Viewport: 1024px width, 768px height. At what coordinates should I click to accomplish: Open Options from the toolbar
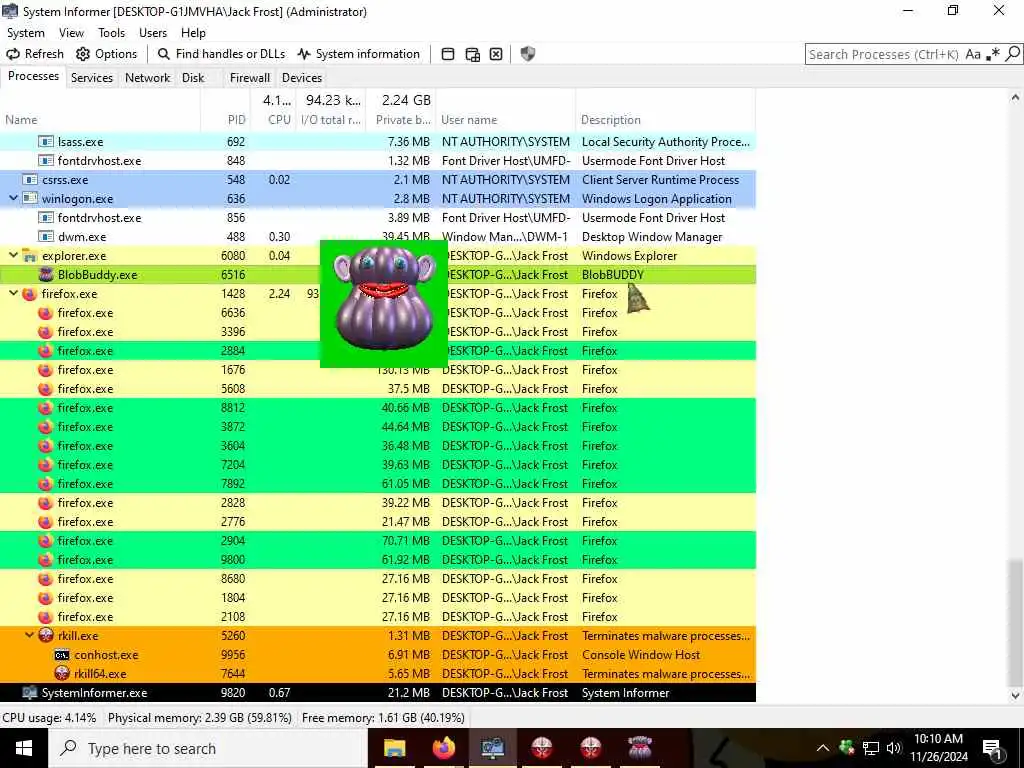click(106, 54)
